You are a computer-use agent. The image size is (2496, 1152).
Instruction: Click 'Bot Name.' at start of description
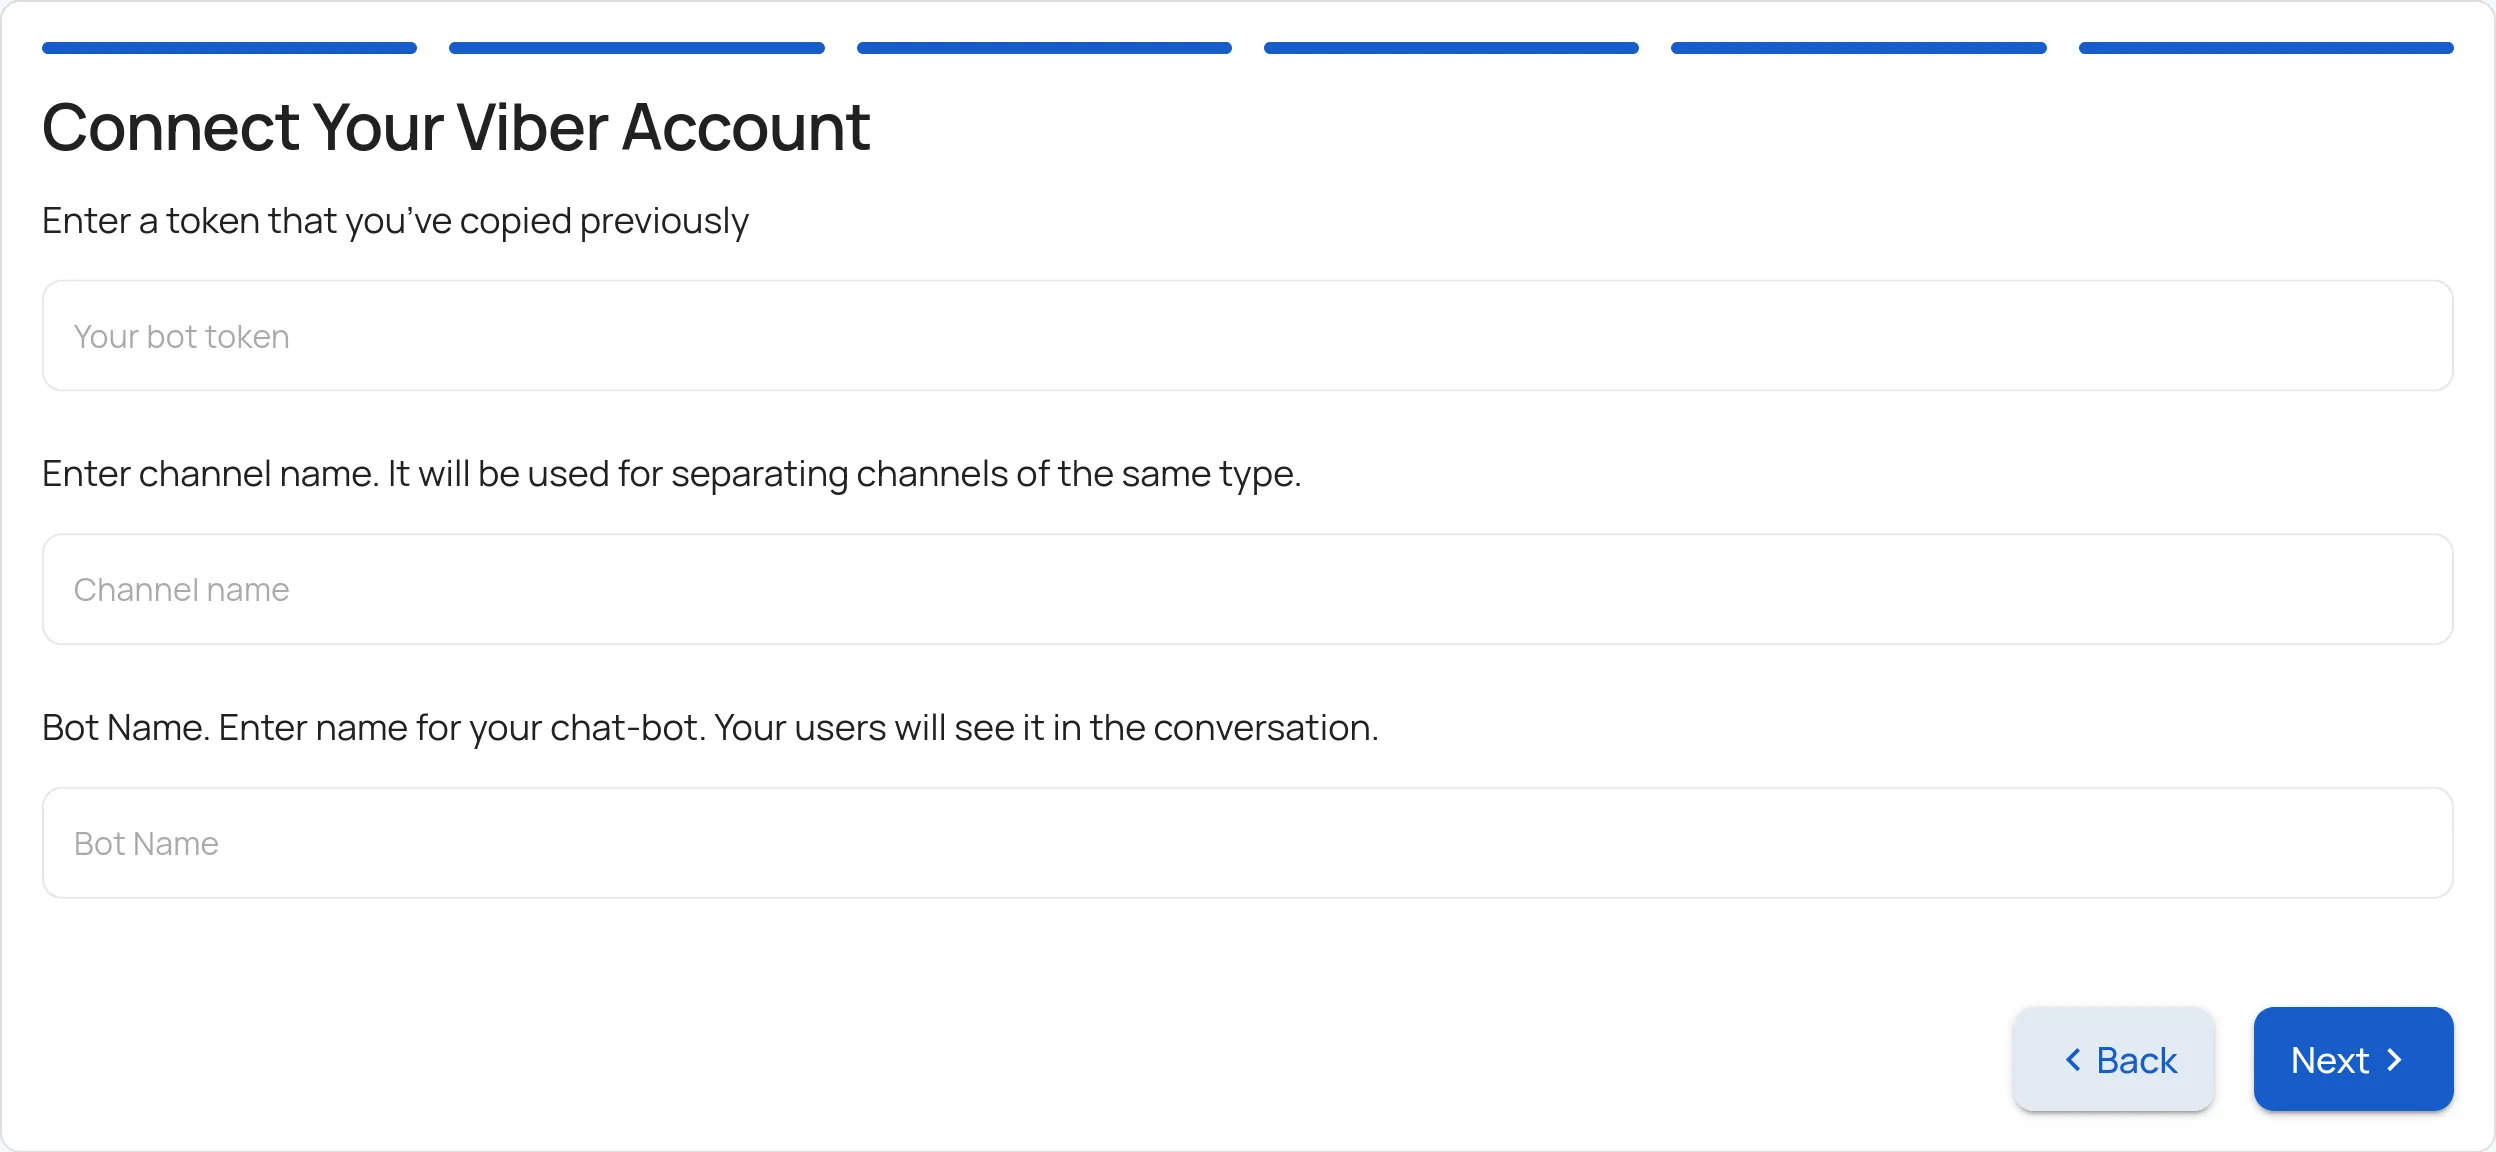[x=125, y=728]
